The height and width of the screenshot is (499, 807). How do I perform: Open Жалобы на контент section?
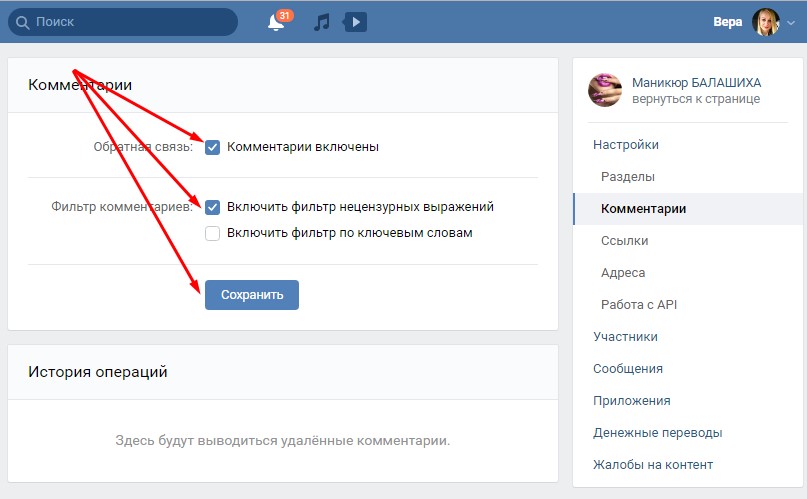(653, 465)
